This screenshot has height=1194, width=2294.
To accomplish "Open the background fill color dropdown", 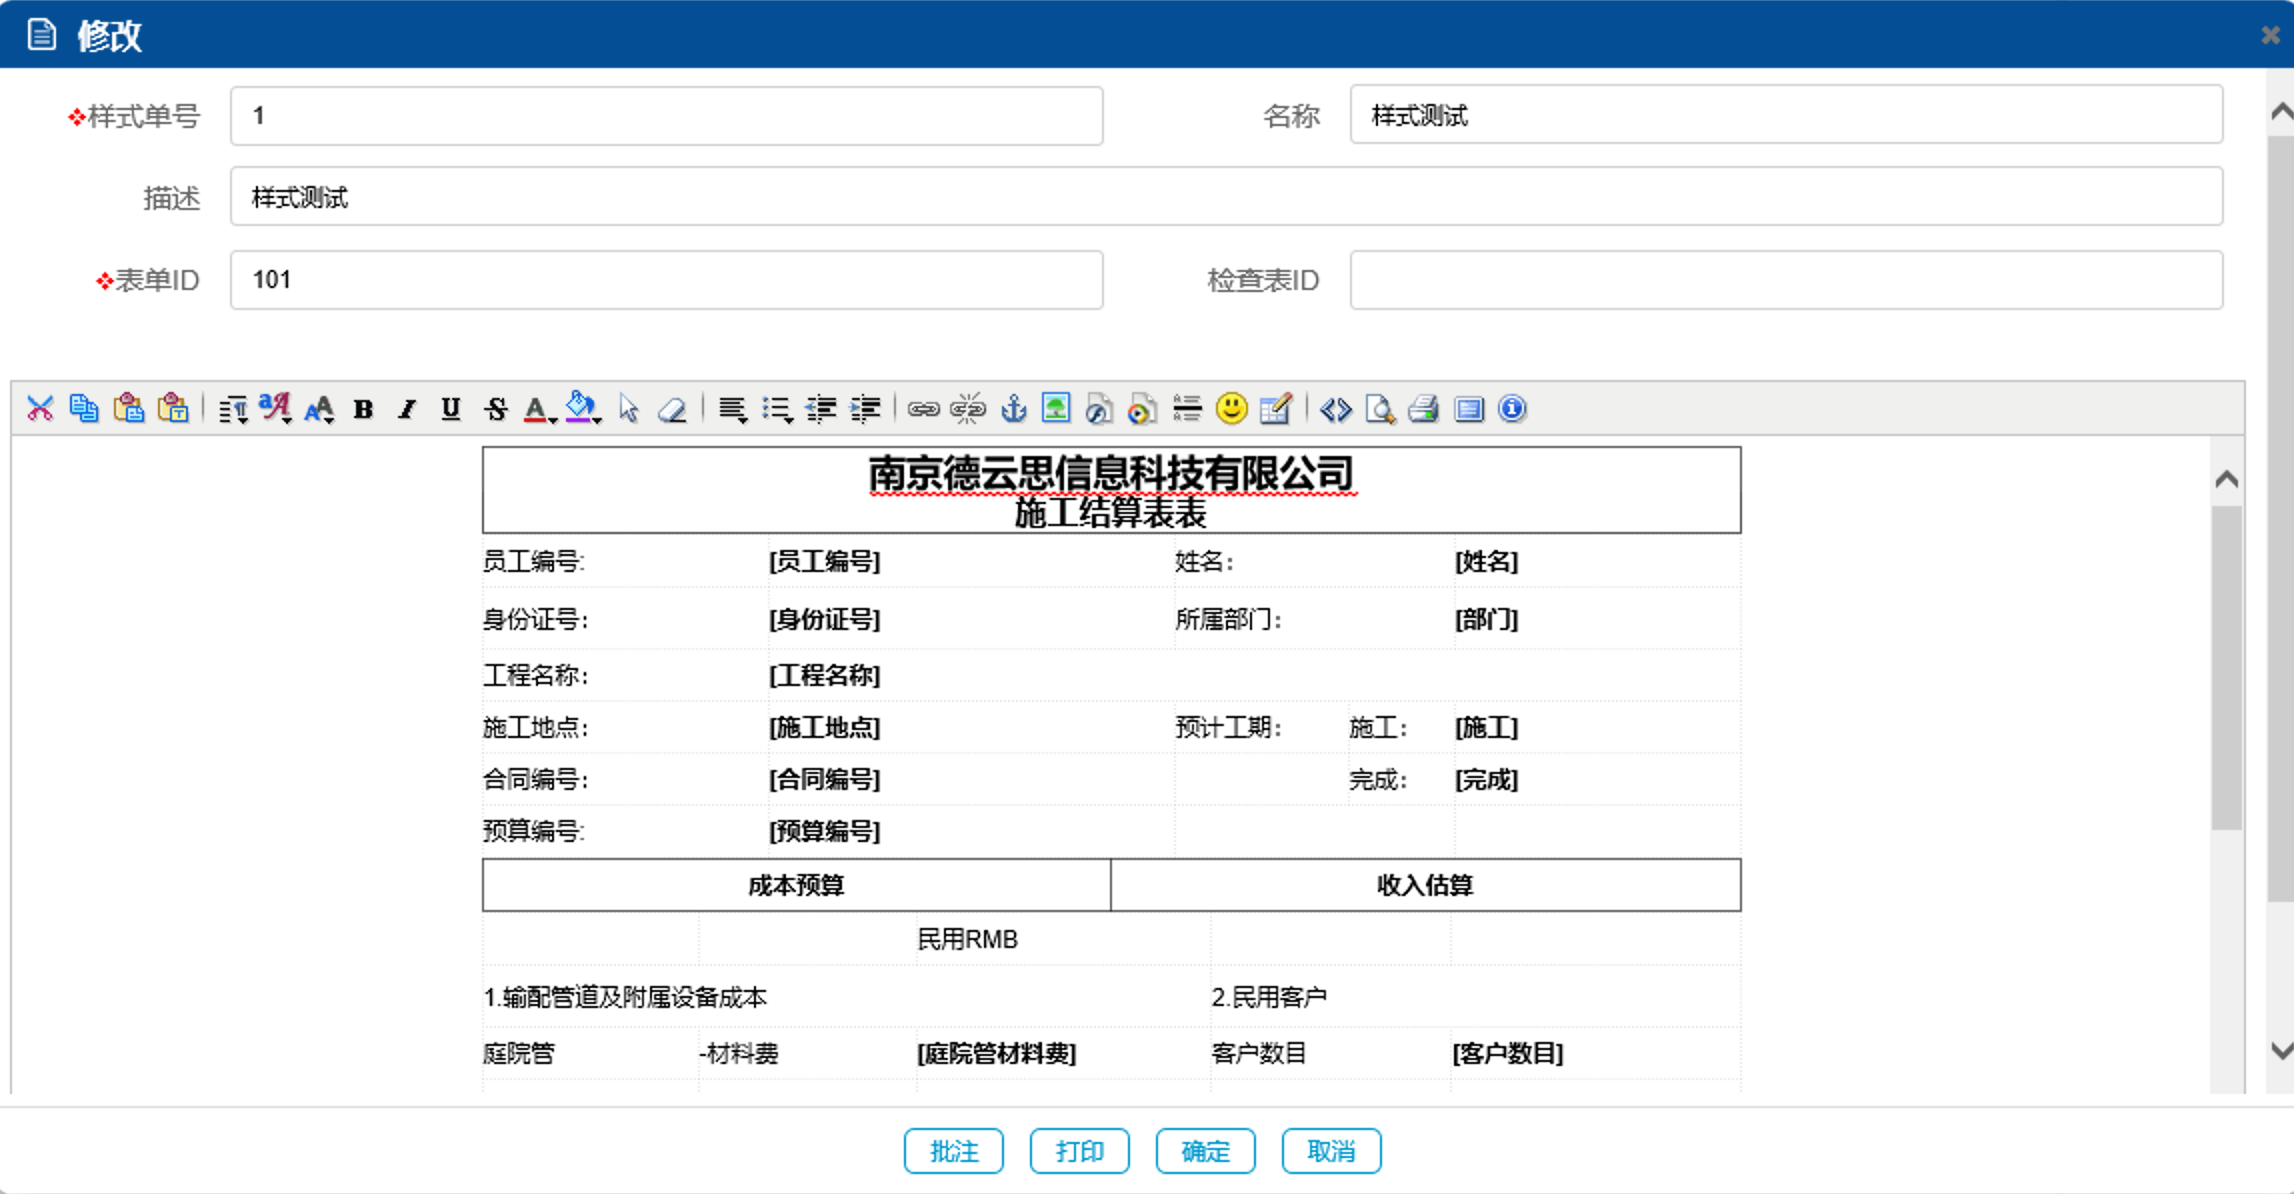I will 583,409.
